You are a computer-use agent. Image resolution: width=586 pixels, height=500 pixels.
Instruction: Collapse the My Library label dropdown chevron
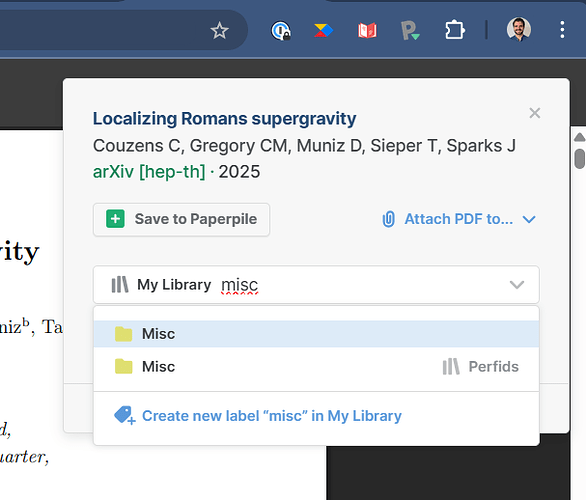click(x=517, y=285)
